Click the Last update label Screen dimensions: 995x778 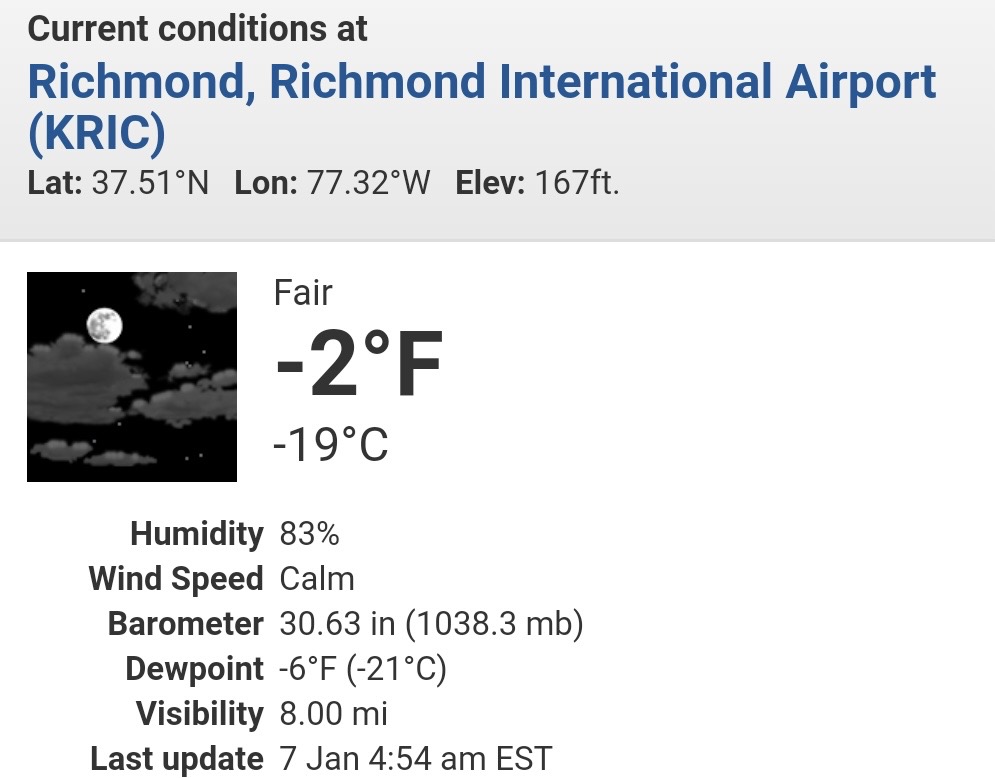coord(176,759)
